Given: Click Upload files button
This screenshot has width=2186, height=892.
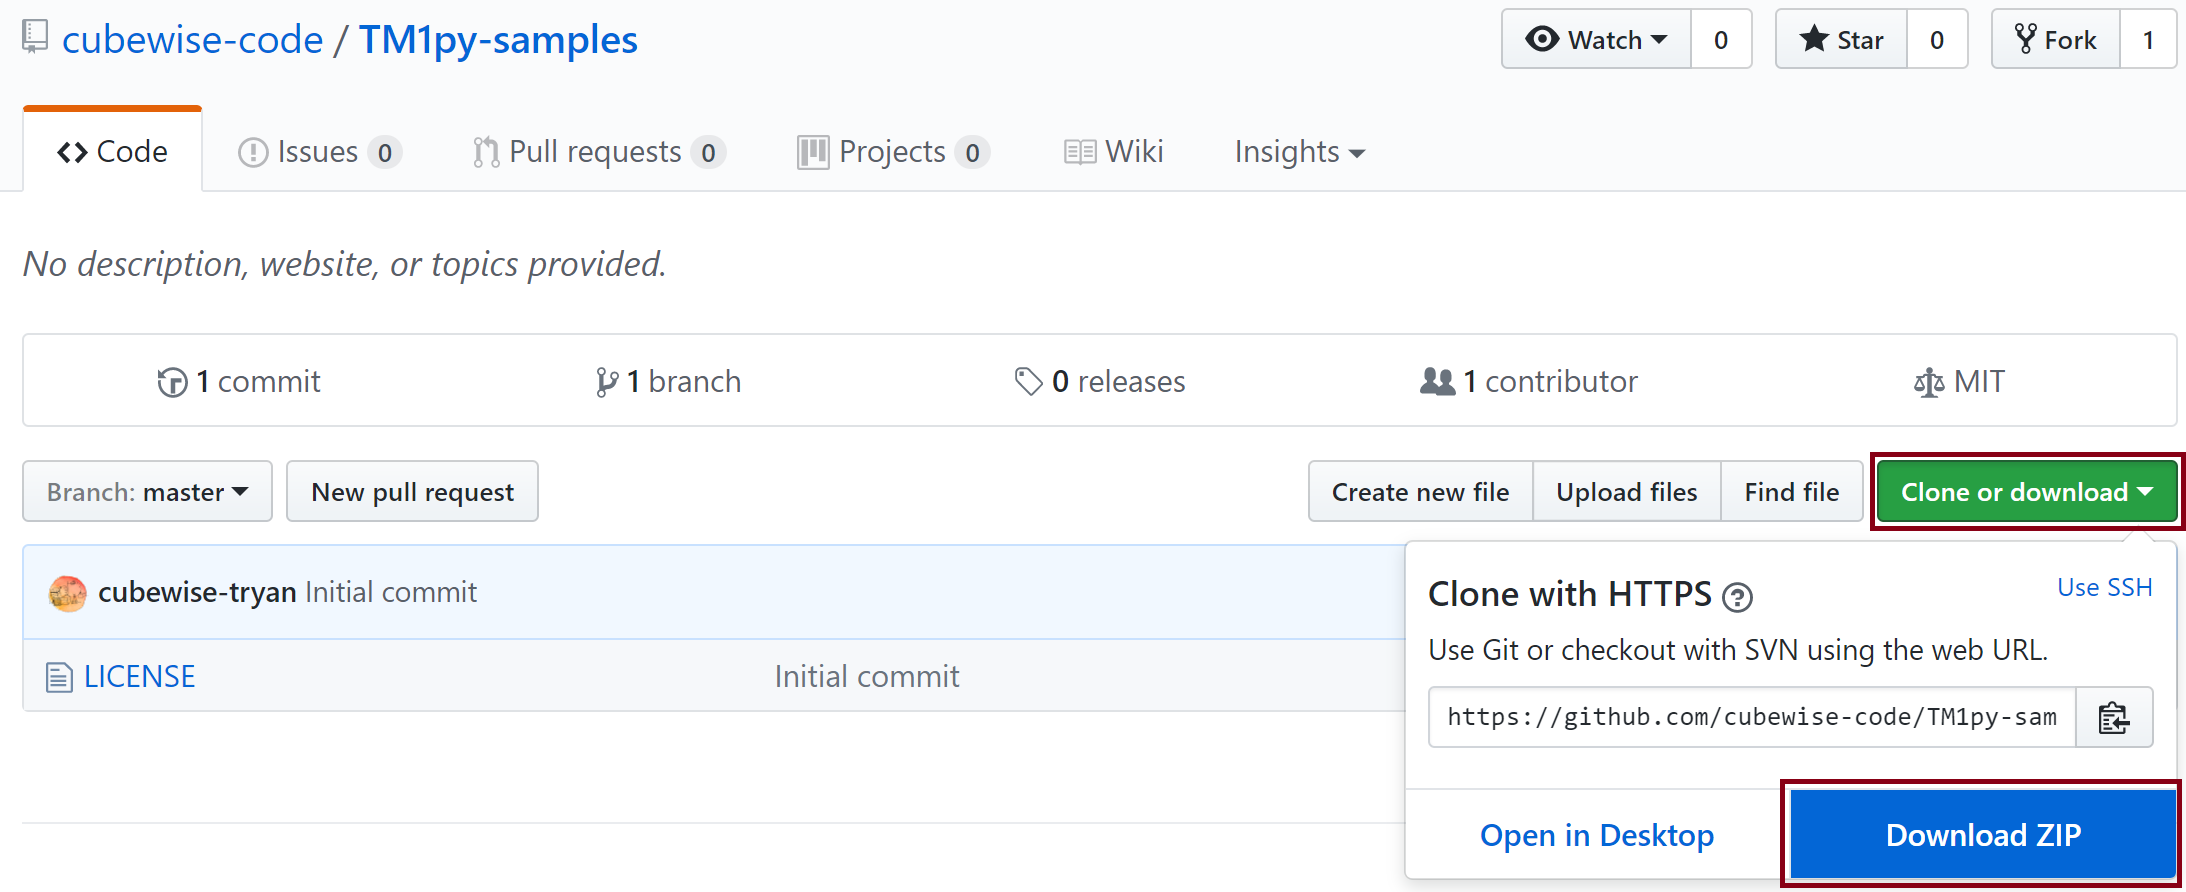Looking at the screenshot, I should click(1627, 491).
